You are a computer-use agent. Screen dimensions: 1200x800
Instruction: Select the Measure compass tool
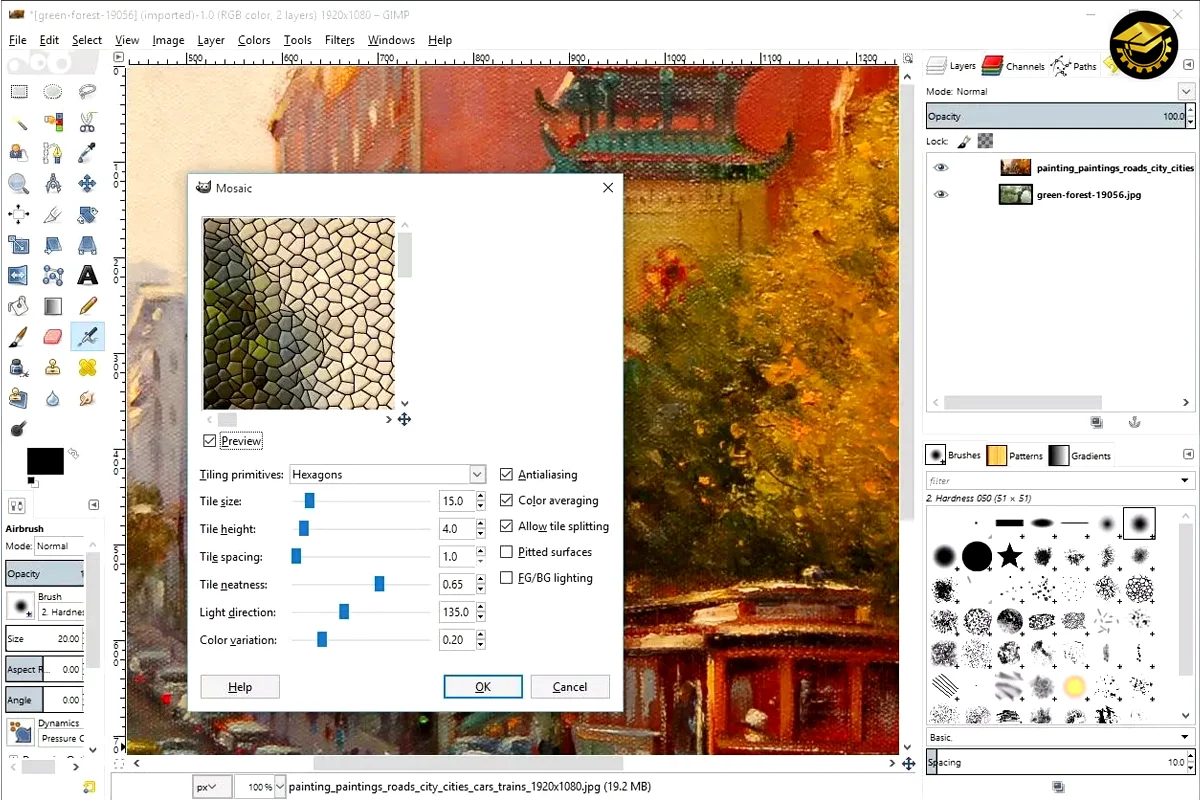click(53, 183)
